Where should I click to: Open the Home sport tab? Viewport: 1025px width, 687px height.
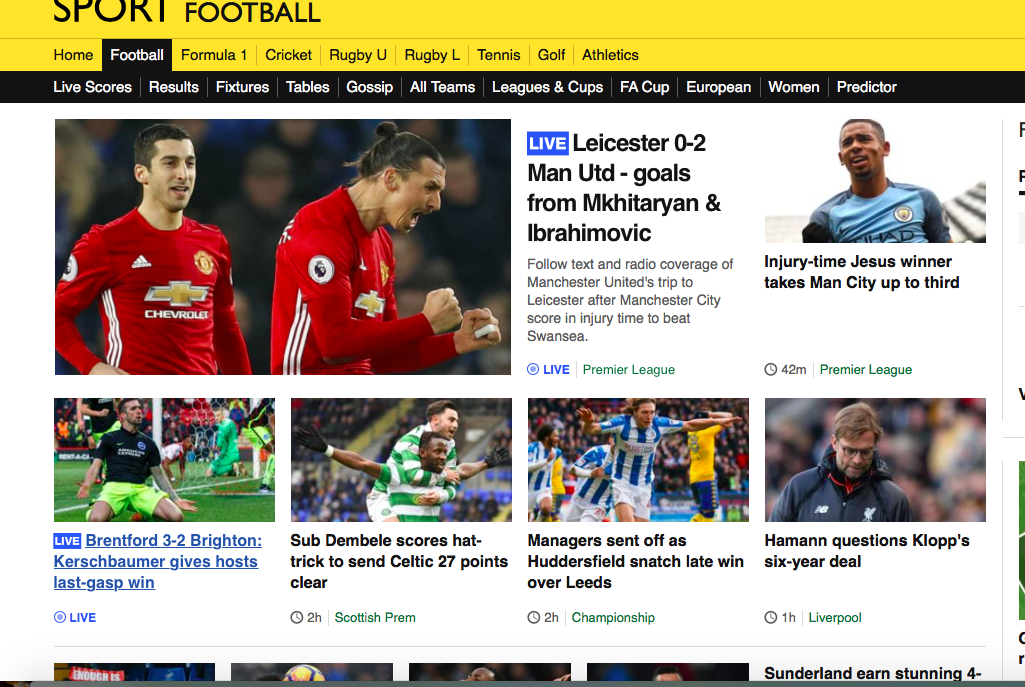(x=73, y=55)
